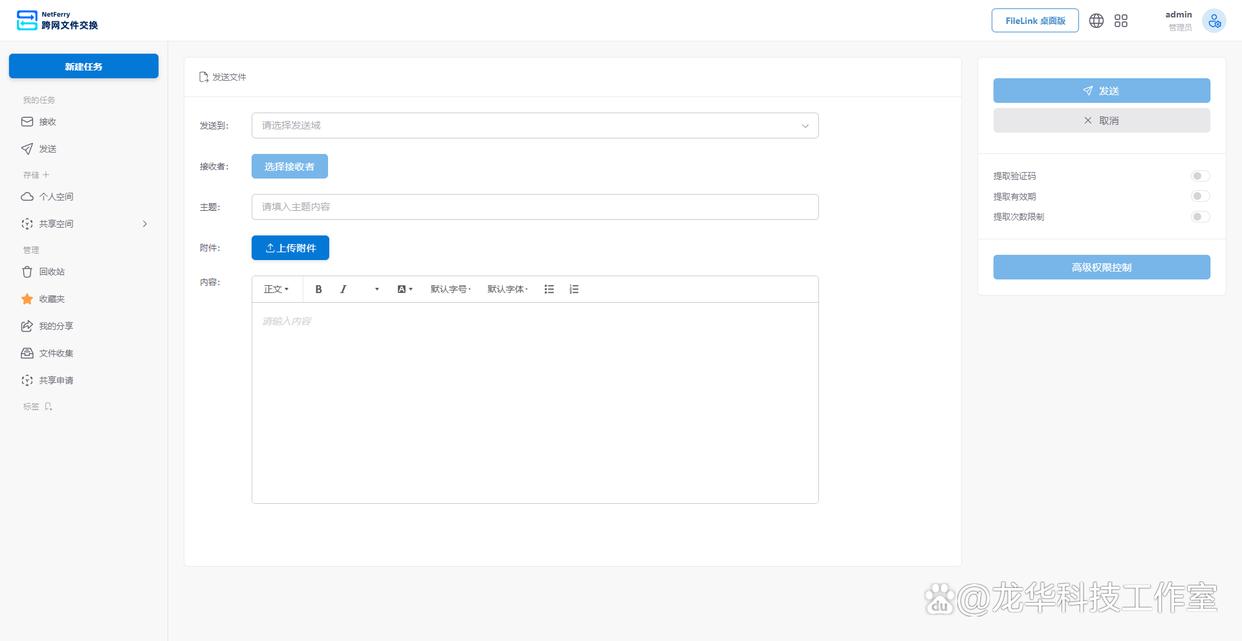The image size is (1242, 641).
Task: Open the 请选择发送域 dropdown
Action: 535,125
